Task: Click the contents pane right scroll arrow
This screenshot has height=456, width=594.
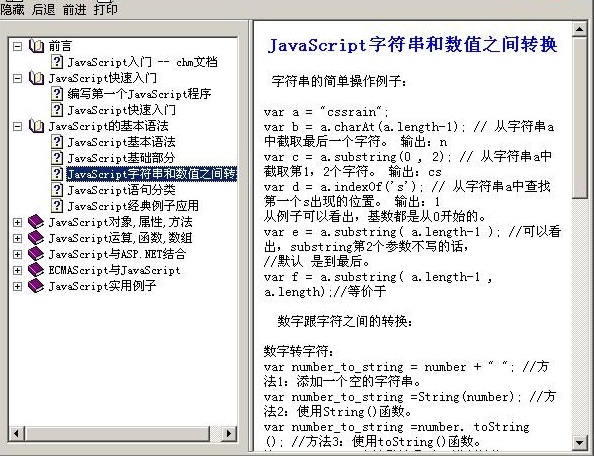Action: 229,433
